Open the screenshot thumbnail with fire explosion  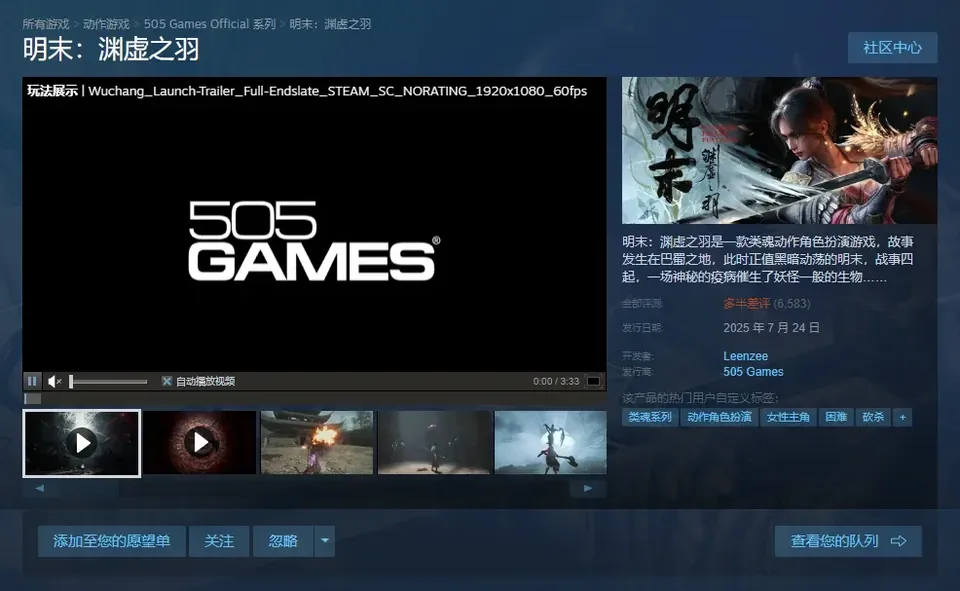click(x=317, y=443)
